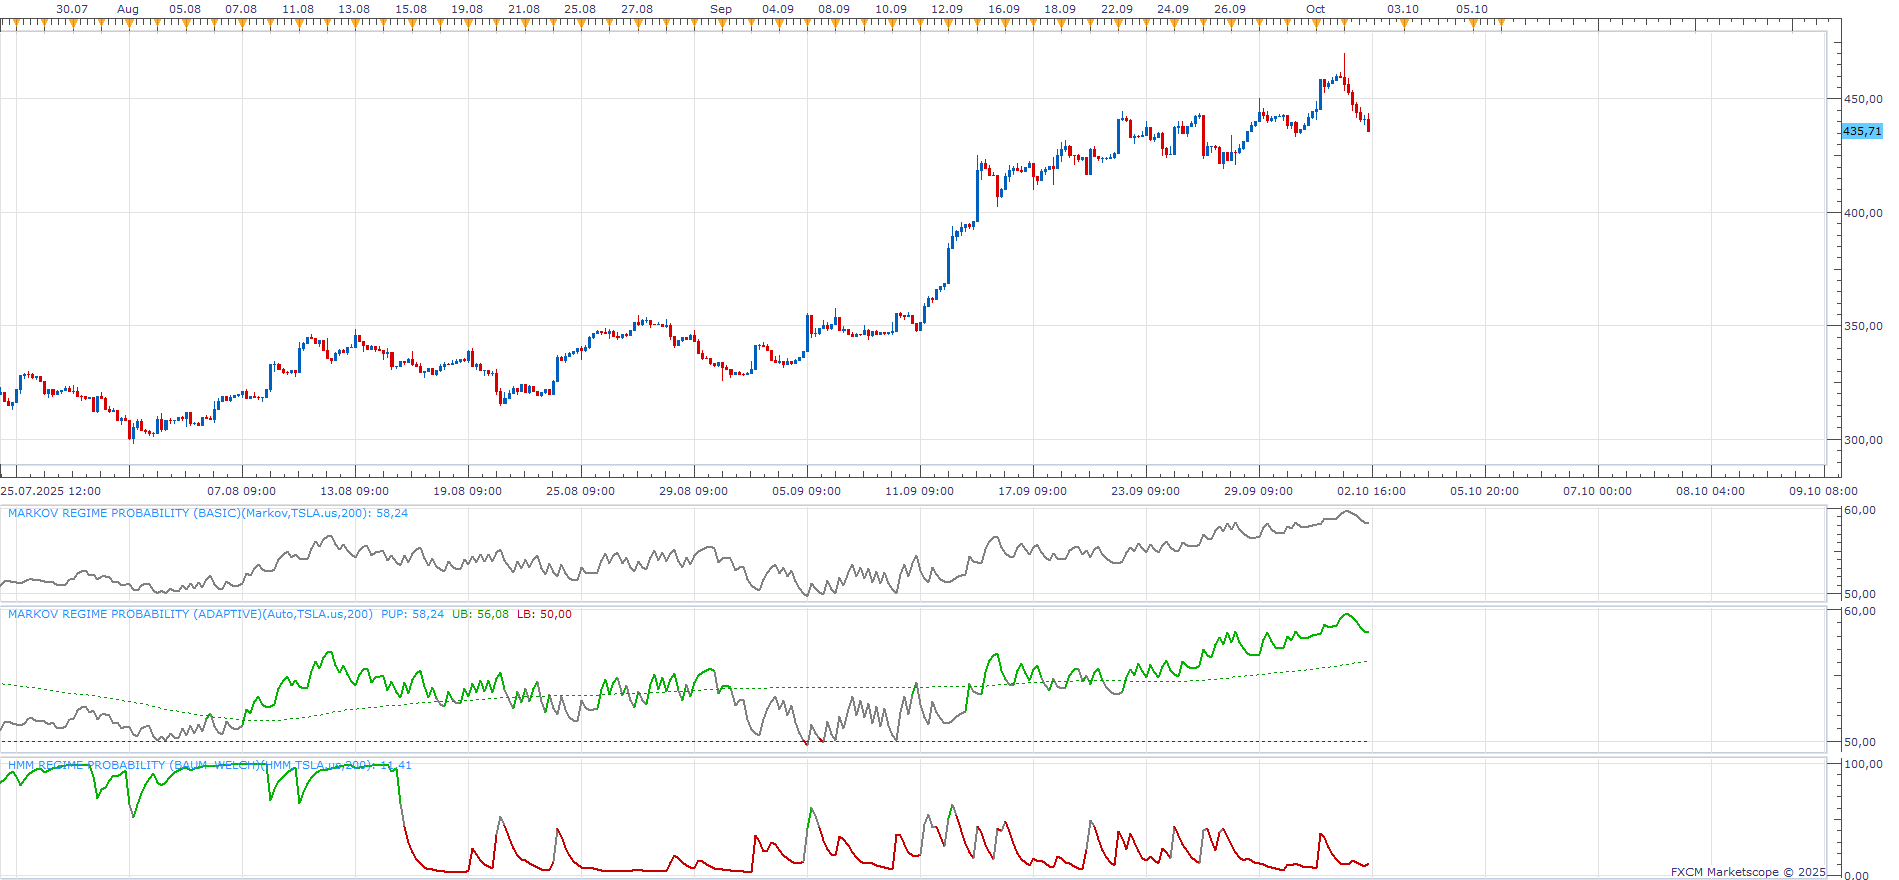Click the orange marker under Aug label
The image size is (1899, 880).
click(129, 24)
